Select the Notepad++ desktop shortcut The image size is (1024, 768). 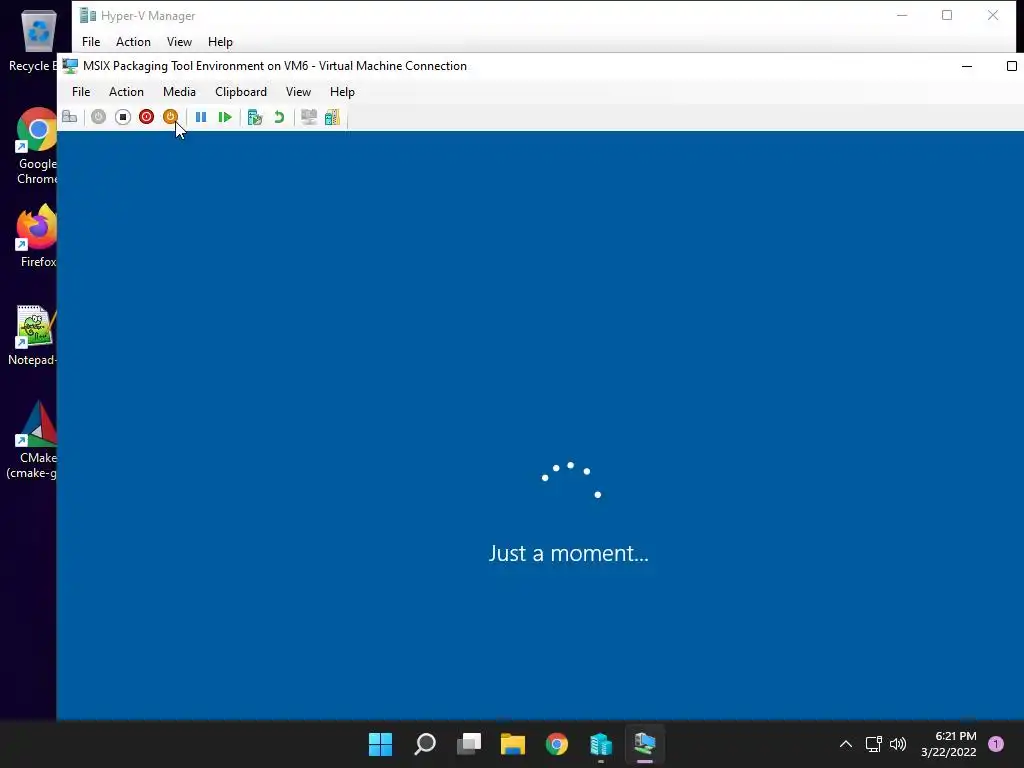[x=33, y=334]
